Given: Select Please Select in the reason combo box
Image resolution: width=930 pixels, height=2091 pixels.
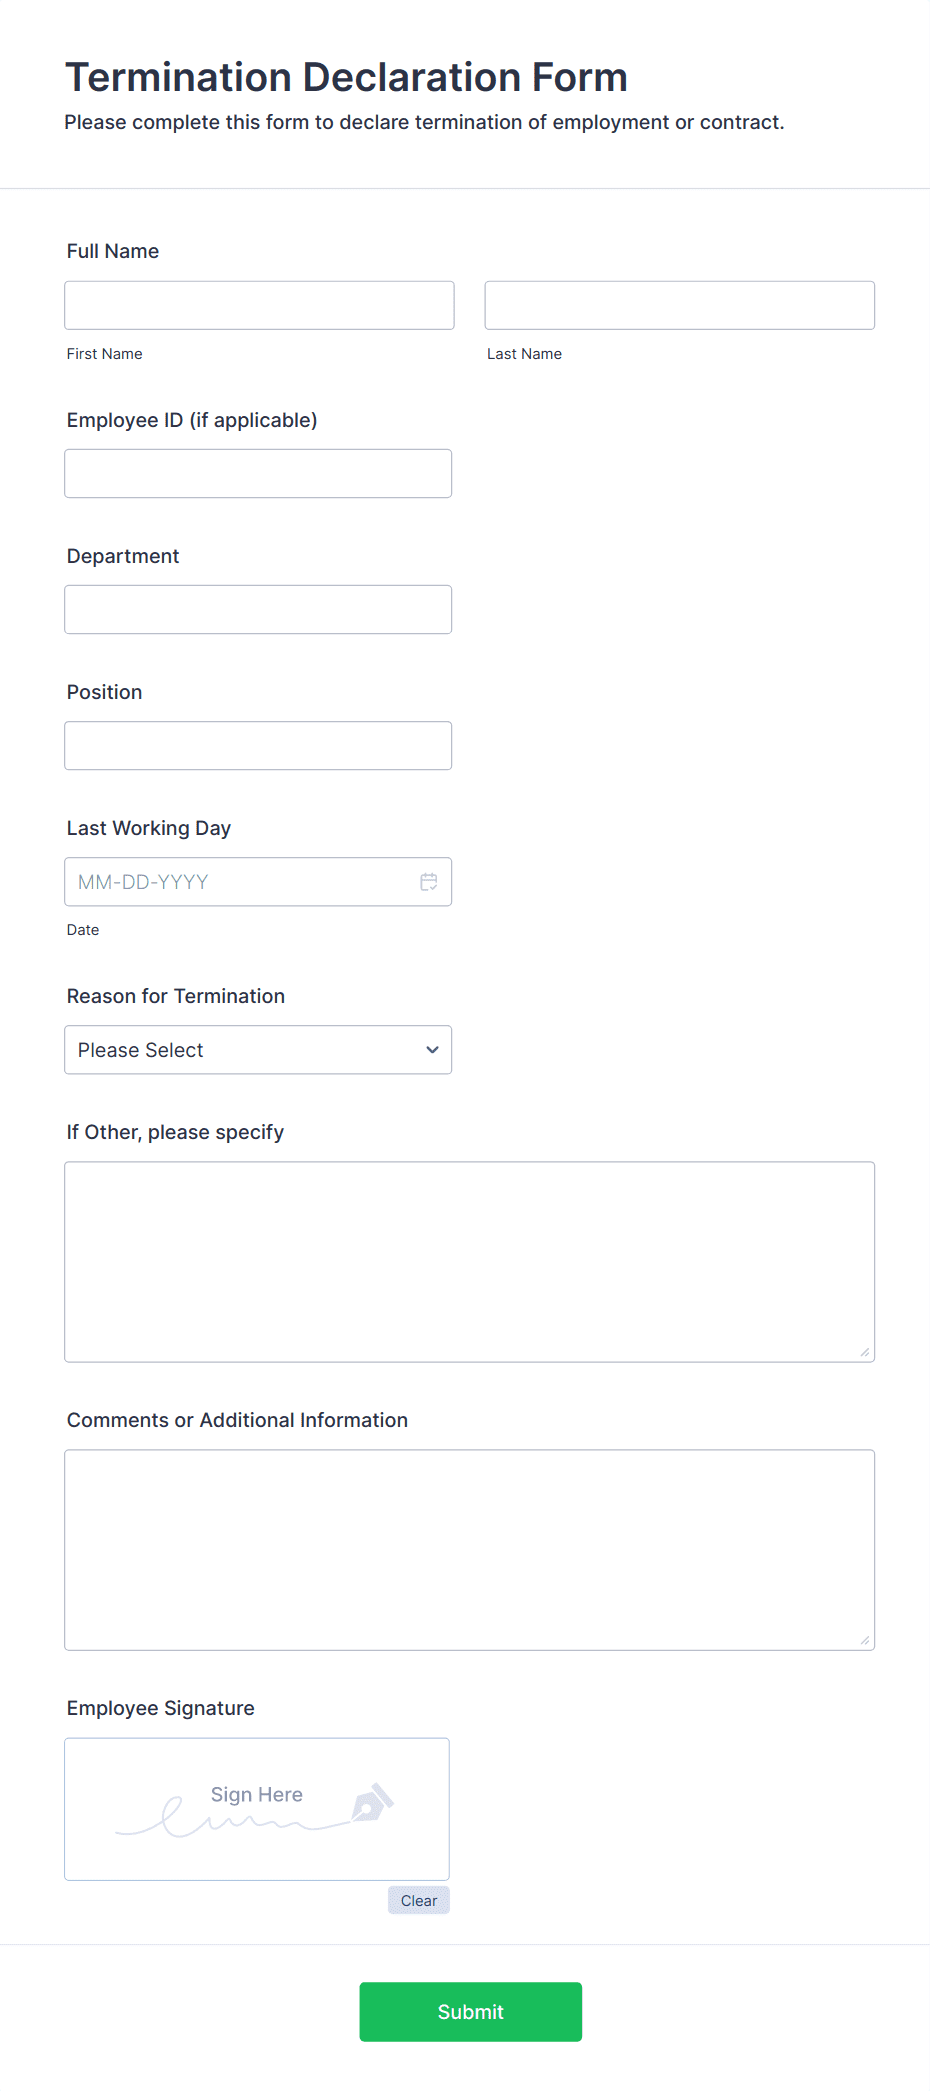Looking at the screenshot, I should (257, 1049).
